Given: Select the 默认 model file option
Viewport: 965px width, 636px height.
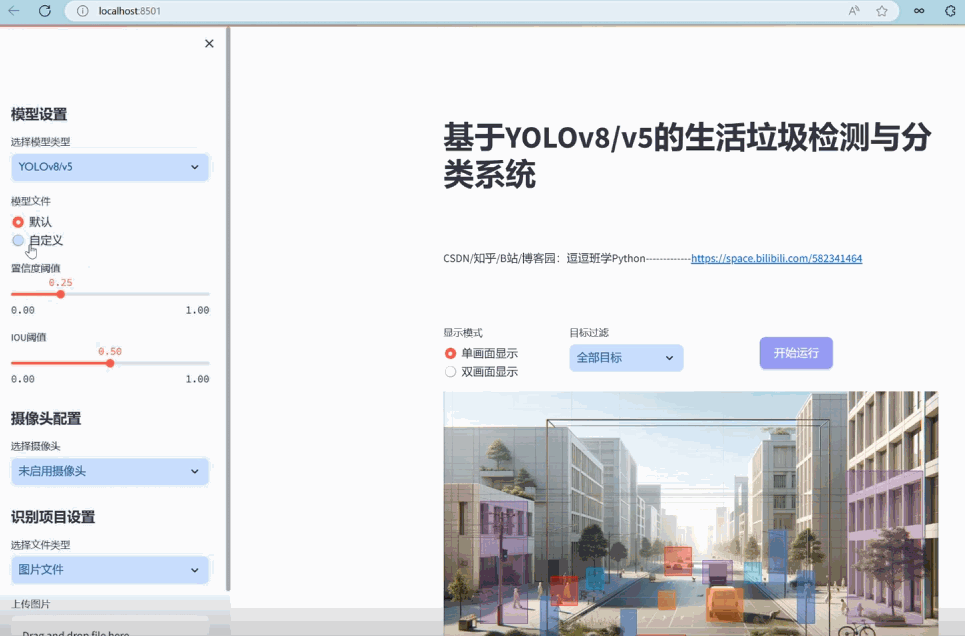Looking at the screenshot, I should (x=18, y=221).
